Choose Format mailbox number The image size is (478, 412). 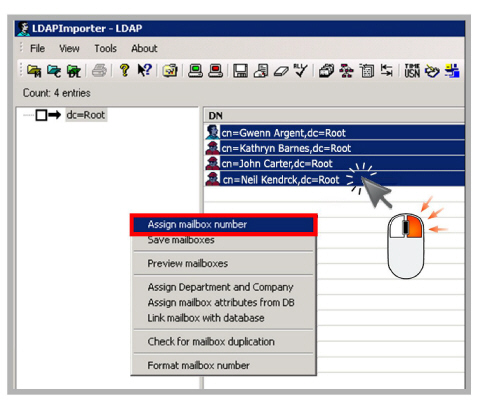tap(223, 365)
